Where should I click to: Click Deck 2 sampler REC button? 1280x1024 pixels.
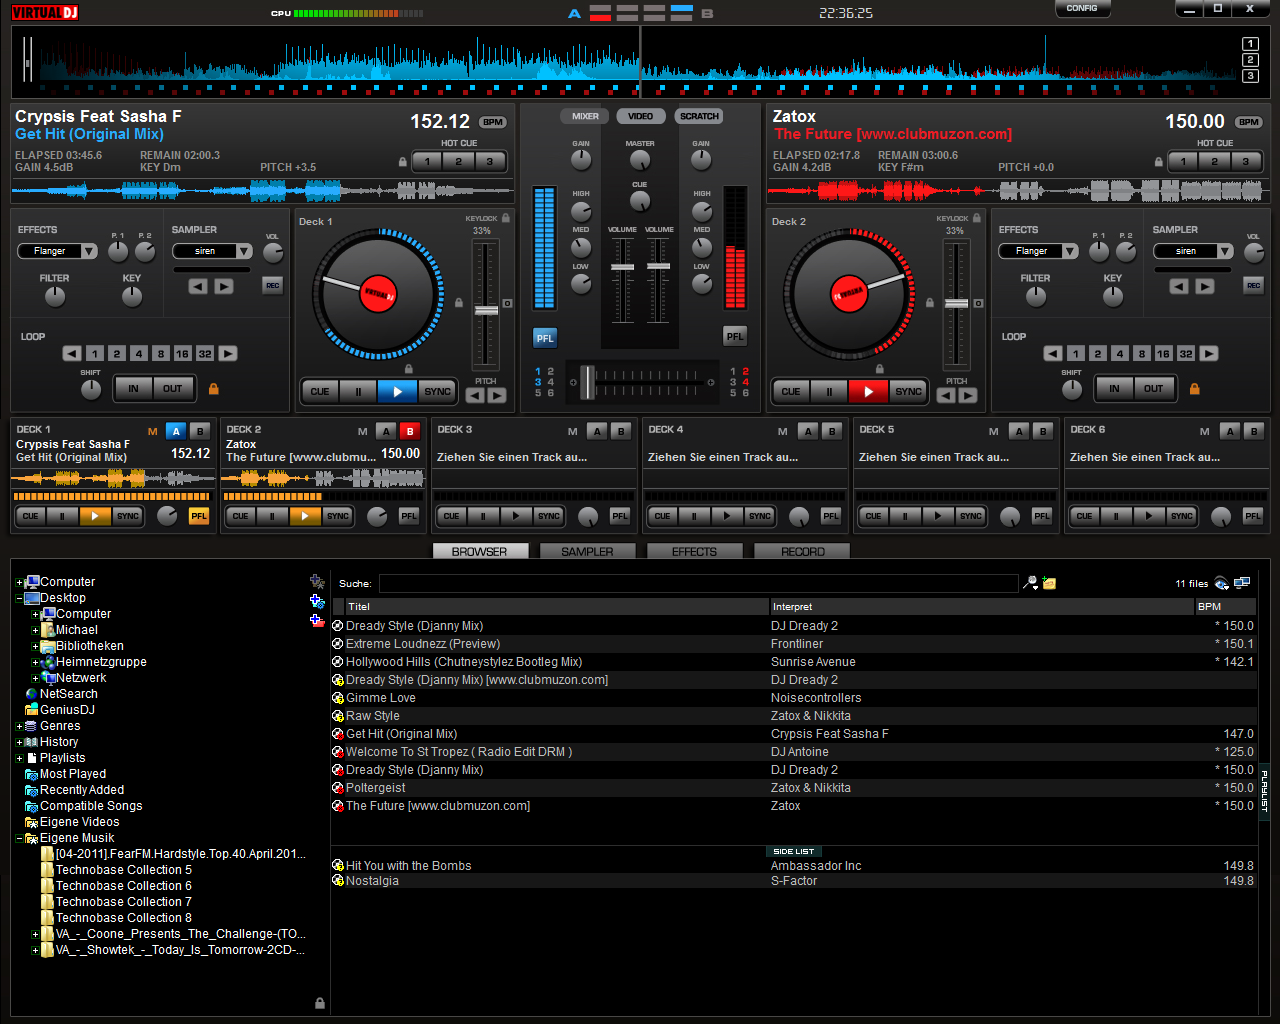(x=1253, y=285)
